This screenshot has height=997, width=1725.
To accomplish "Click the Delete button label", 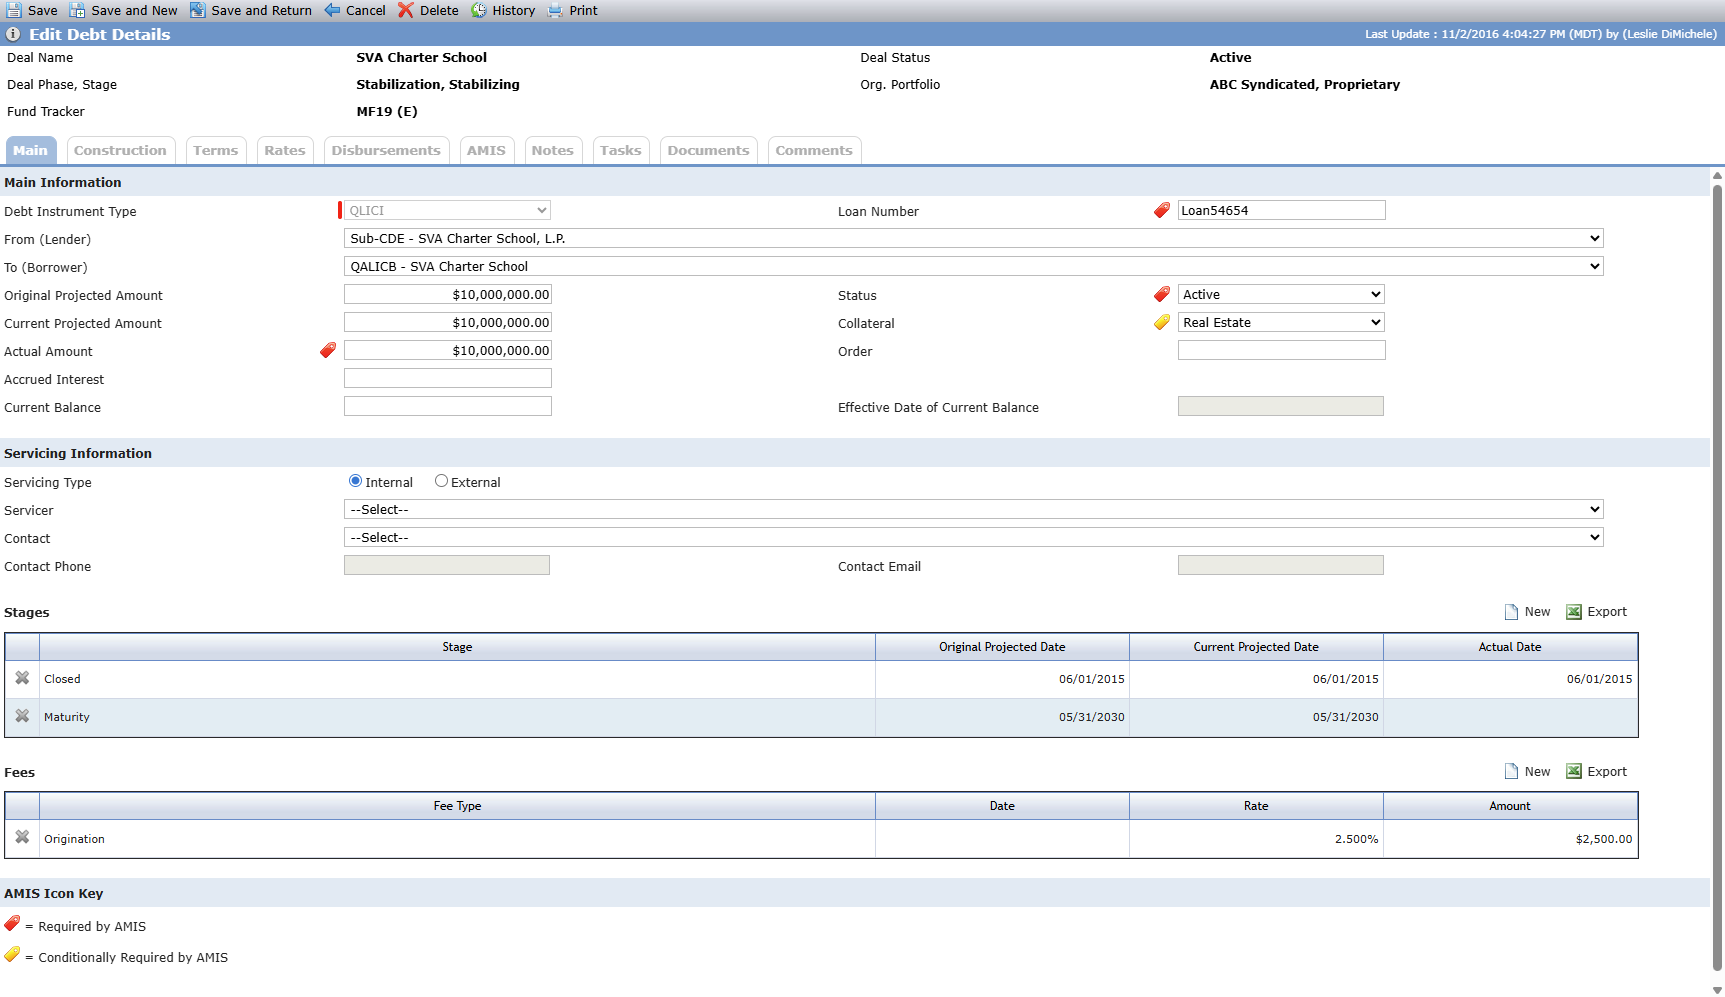I will 439,11.
